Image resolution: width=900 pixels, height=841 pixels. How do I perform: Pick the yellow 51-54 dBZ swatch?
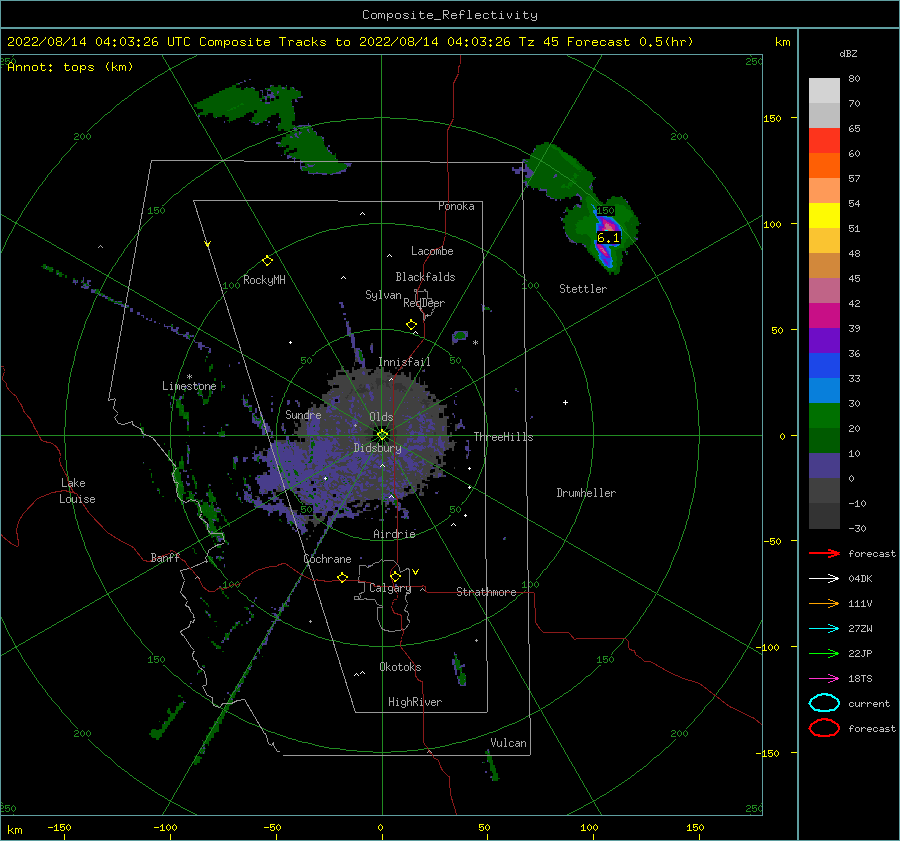pos(824,216)
